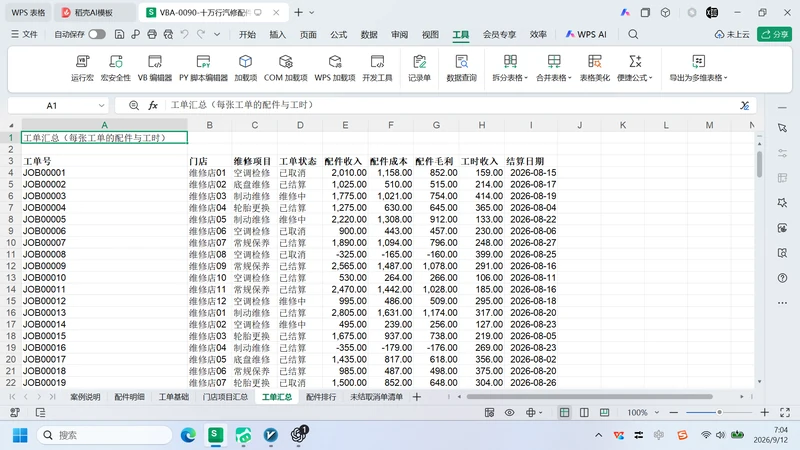Open Developer Tools (开发工具)
This screenshot has height=450, width=800.
coord(377,68)
